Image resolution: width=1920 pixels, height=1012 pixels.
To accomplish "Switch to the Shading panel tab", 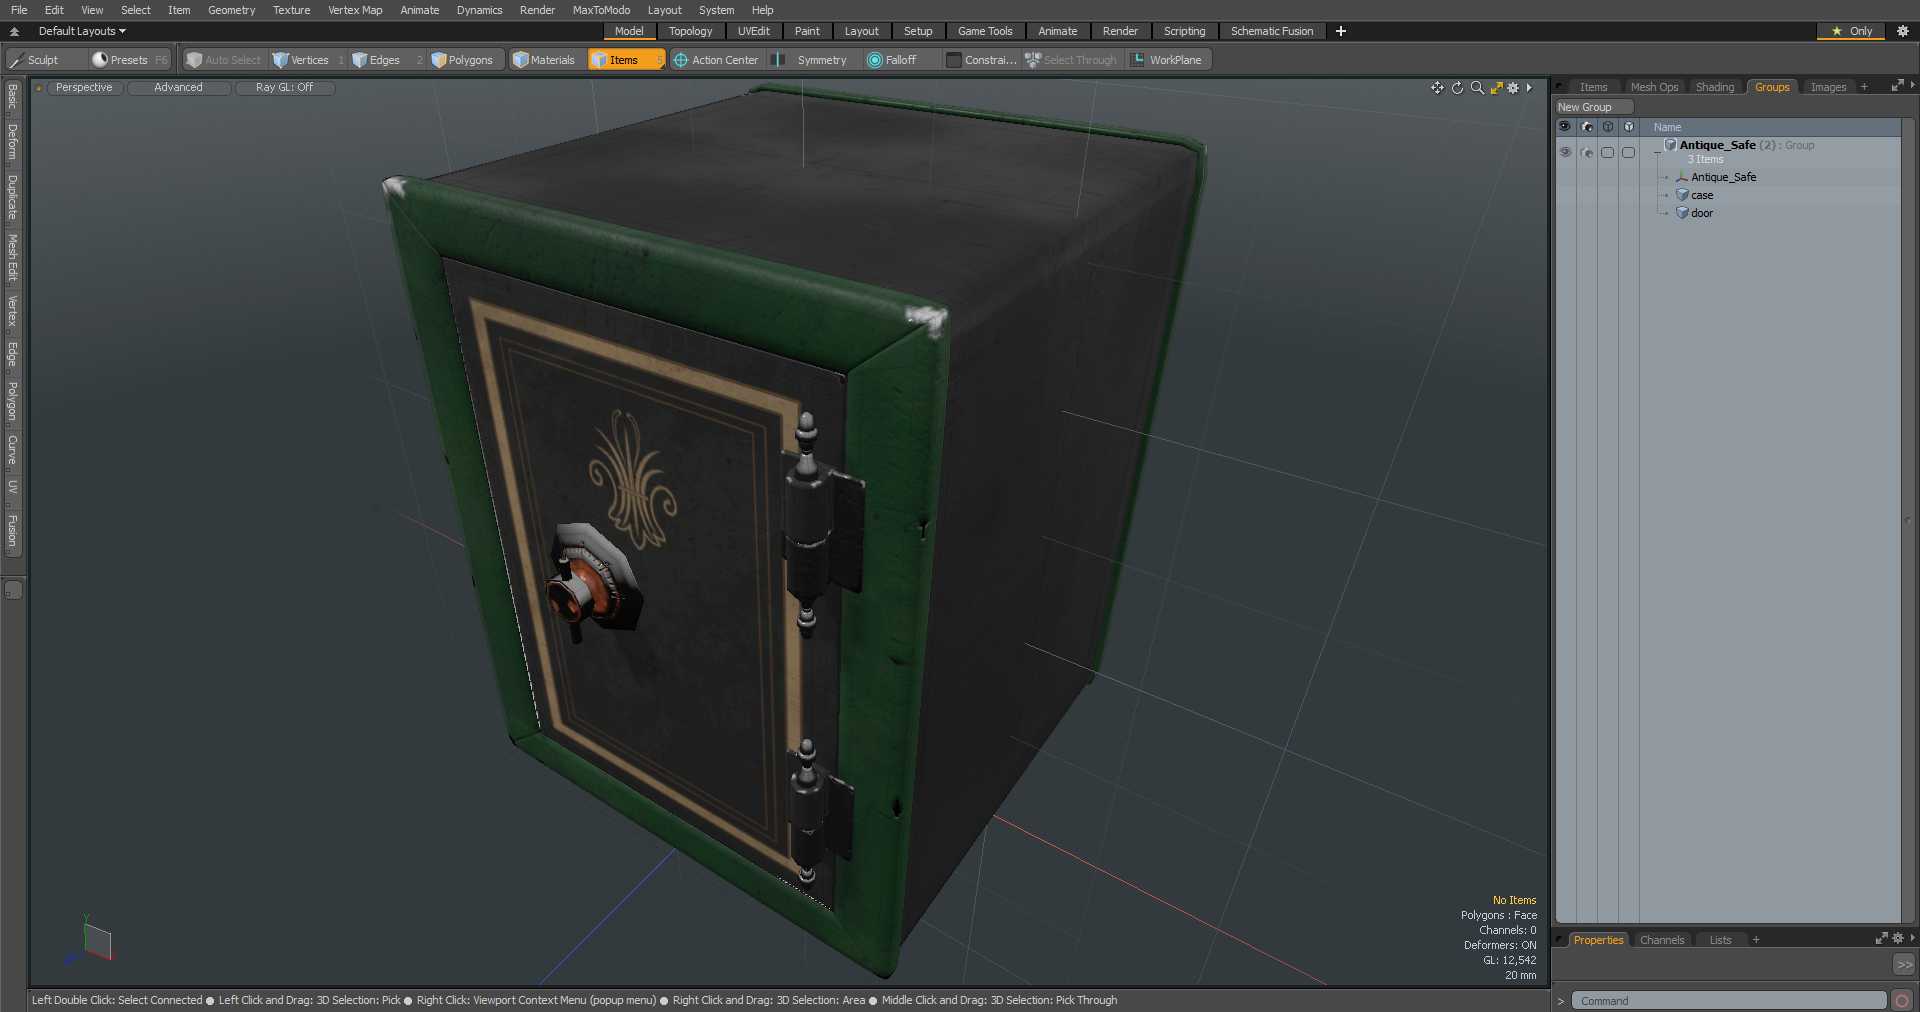I will (1715, 87).
